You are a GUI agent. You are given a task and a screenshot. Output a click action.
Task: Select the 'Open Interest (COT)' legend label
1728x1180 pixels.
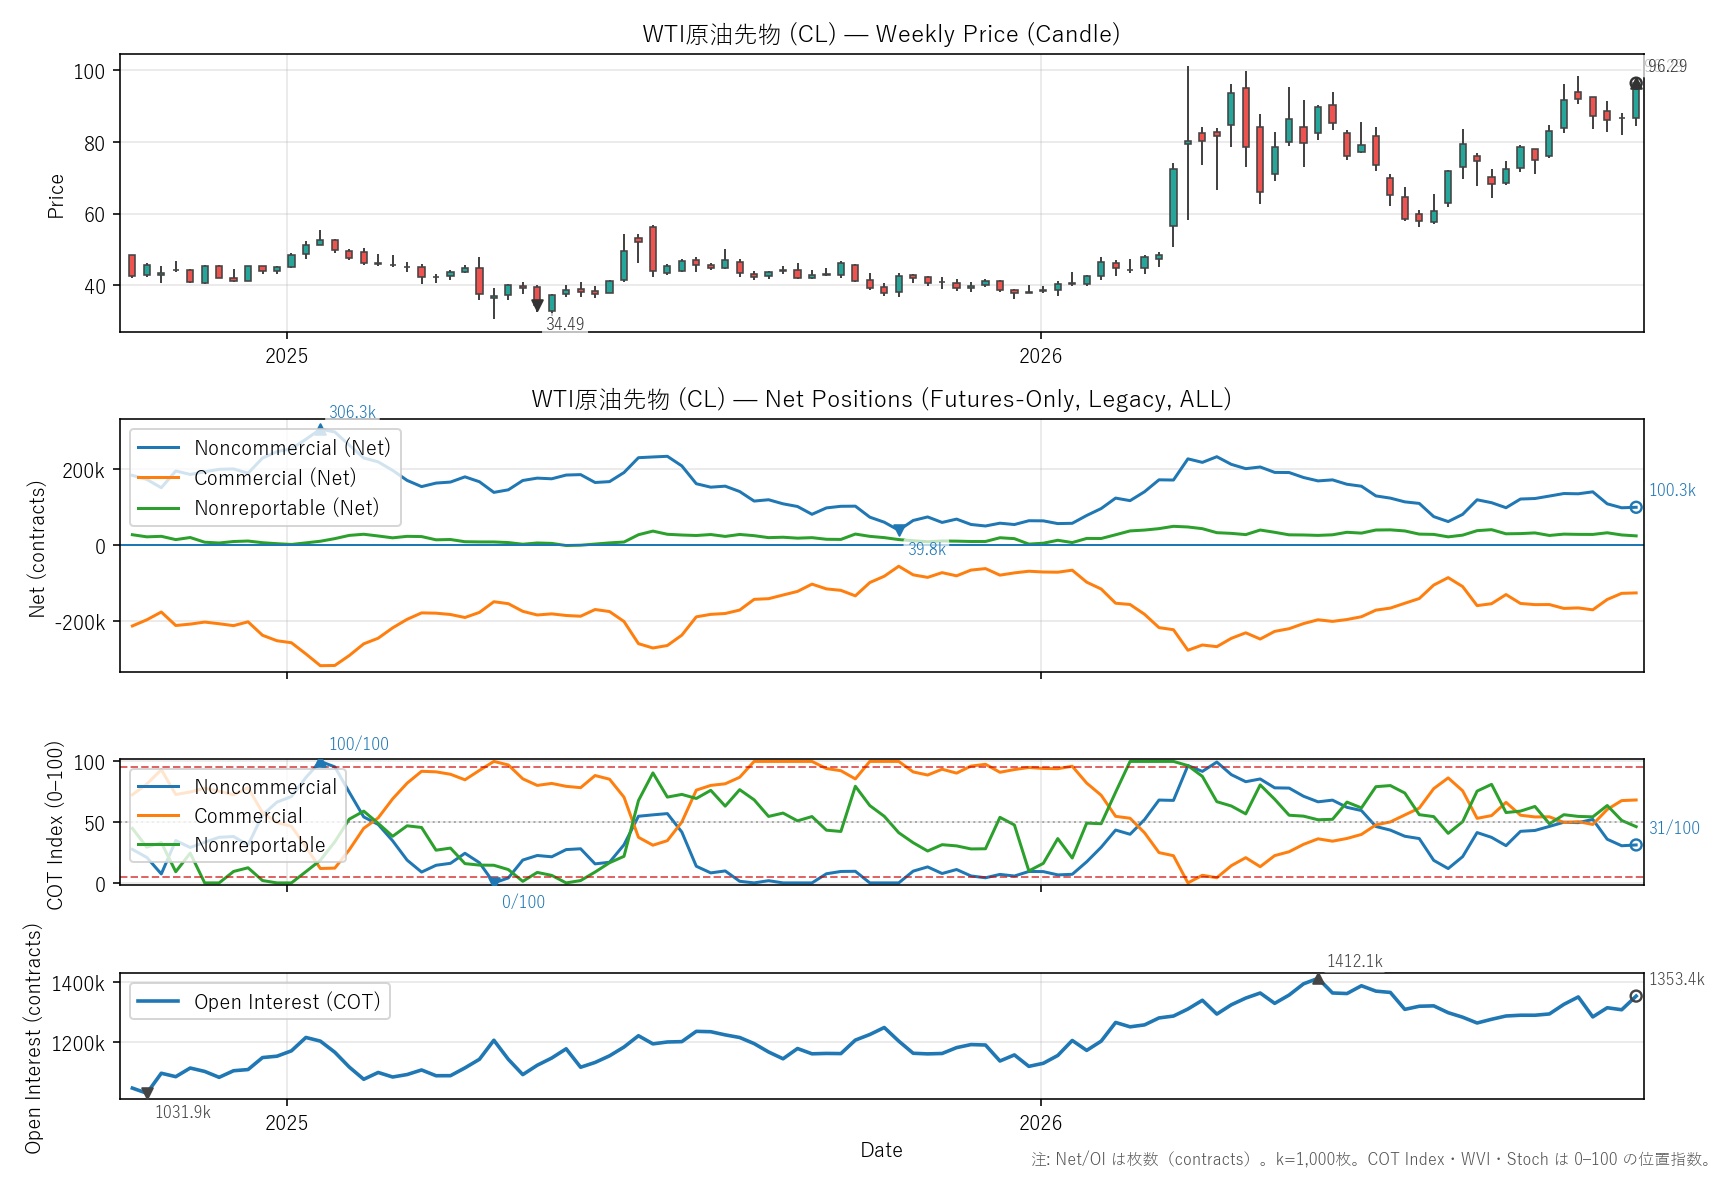point(287,1002)
